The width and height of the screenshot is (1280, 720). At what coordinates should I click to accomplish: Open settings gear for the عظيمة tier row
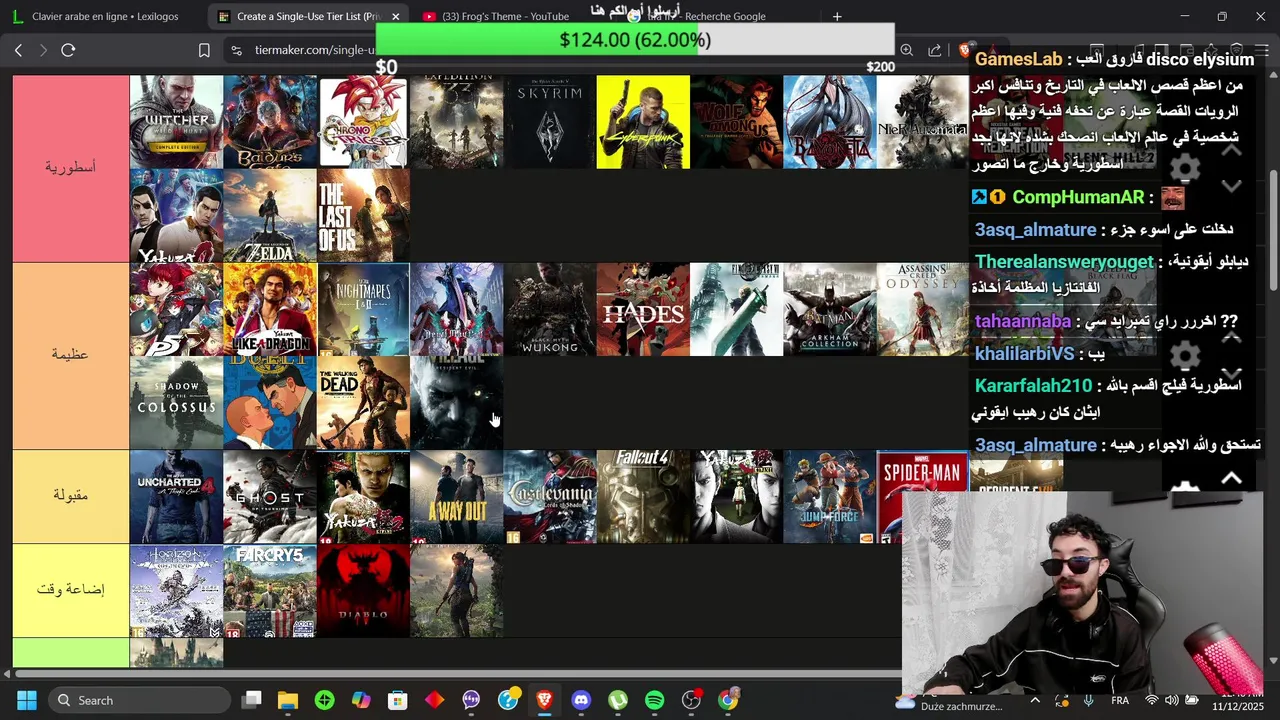[1185, 355]
